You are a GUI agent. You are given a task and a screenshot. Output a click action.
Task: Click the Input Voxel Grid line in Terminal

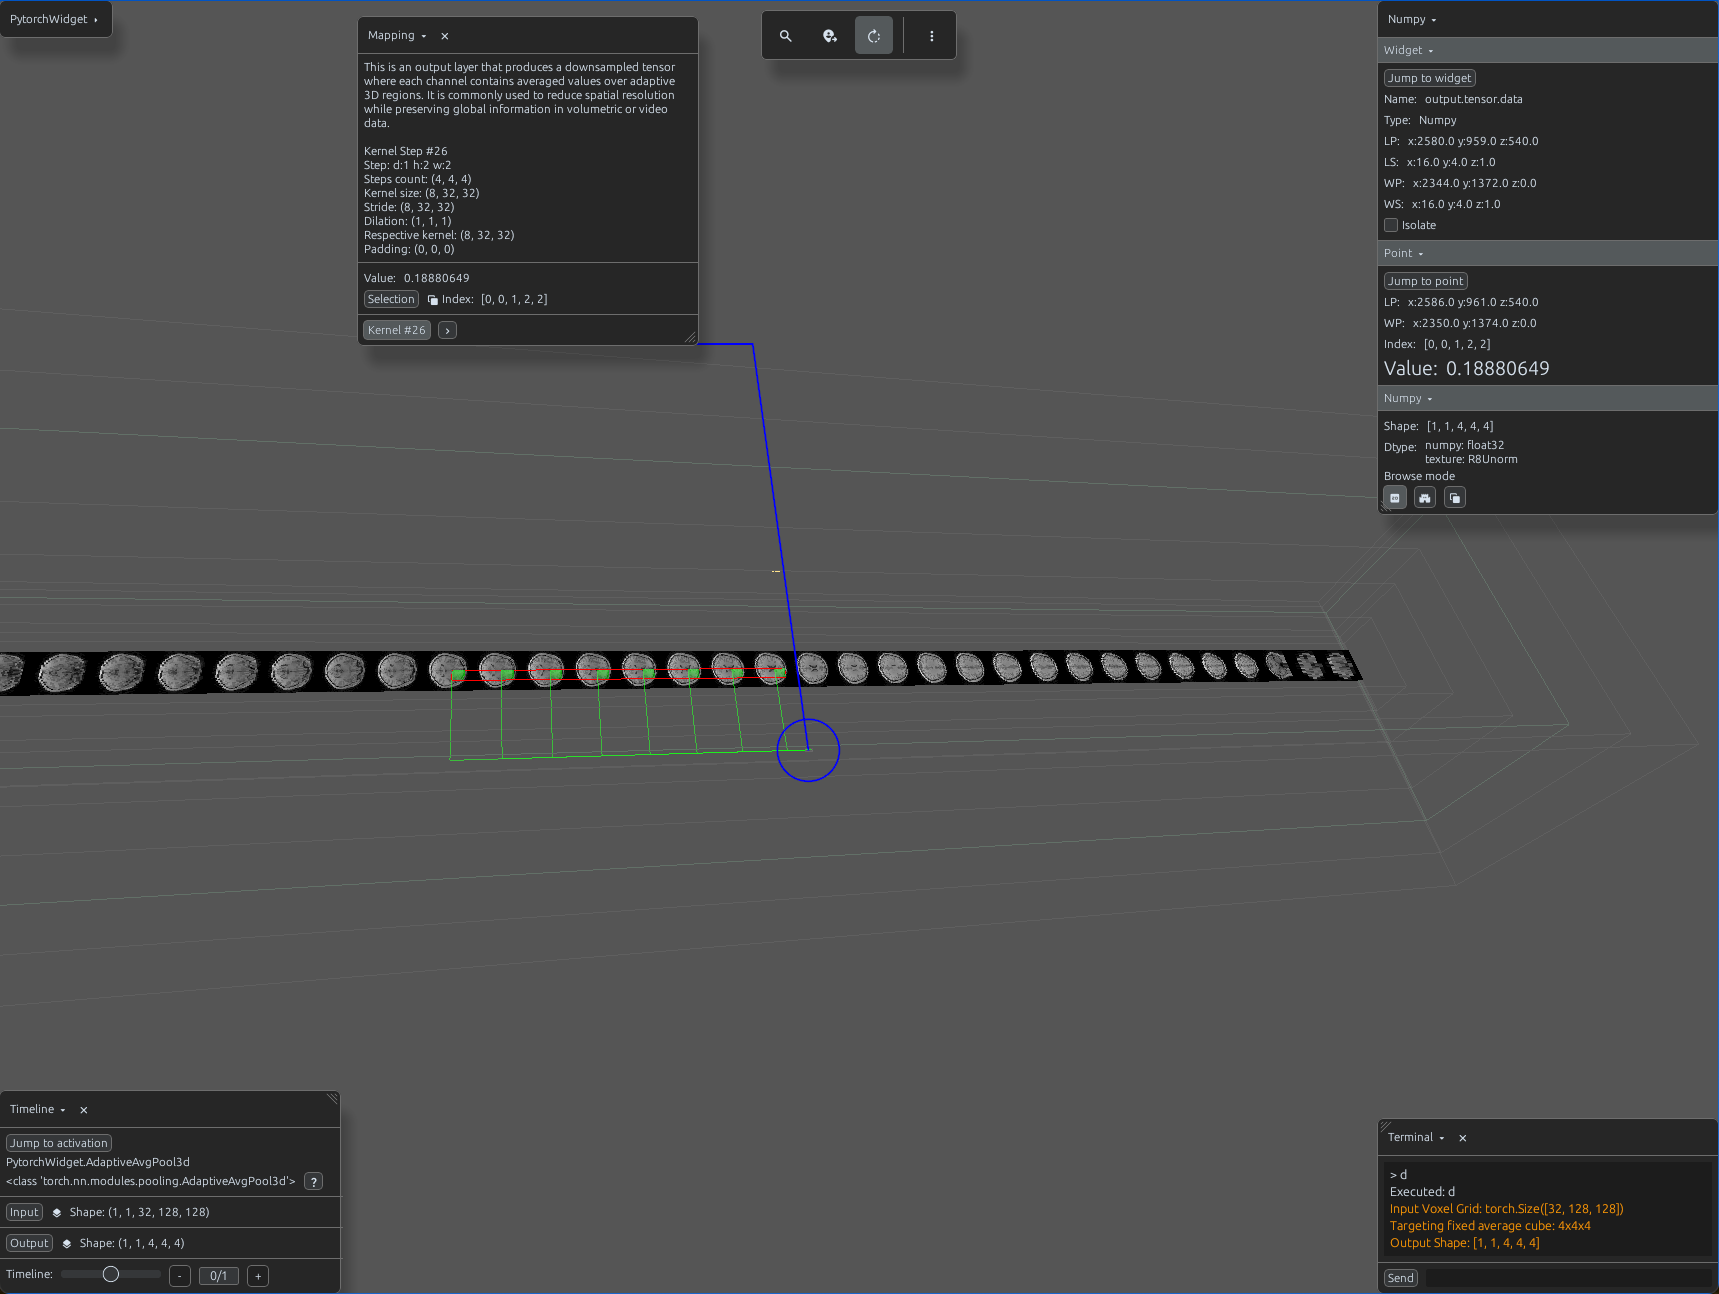pyautogui.click(x=1506, y=1209)
